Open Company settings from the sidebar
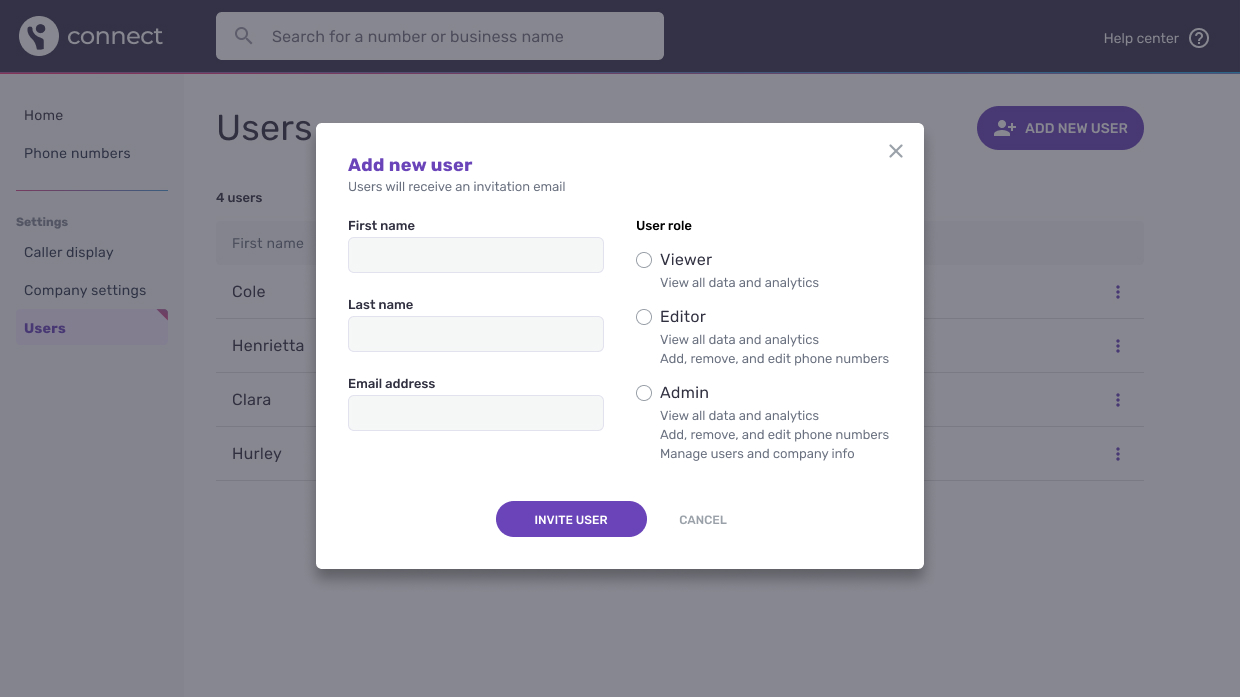Image resolution: width=1240 pixels, height=697 pixels. pos(84,290)
